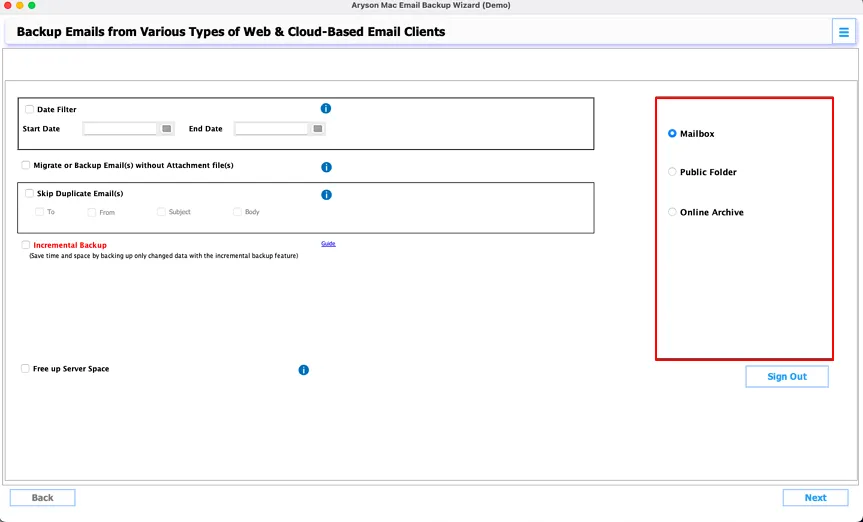Tick the Body duplicate criteria checkbox

coord(237,212)
